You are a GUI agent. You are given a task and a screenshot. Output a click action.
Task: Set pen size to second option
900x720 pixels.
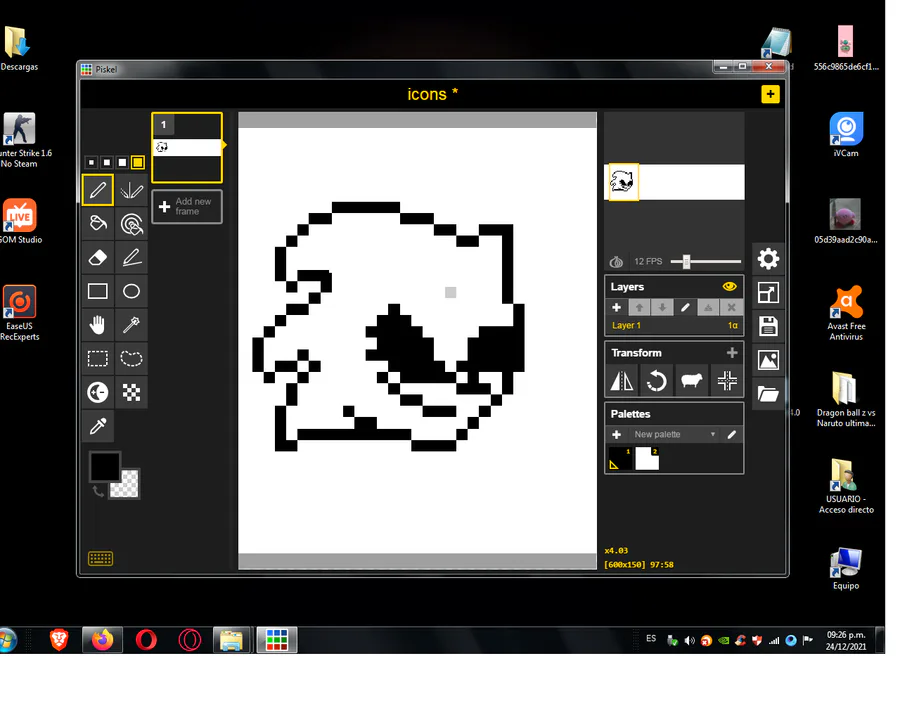[x=107, y=162]
